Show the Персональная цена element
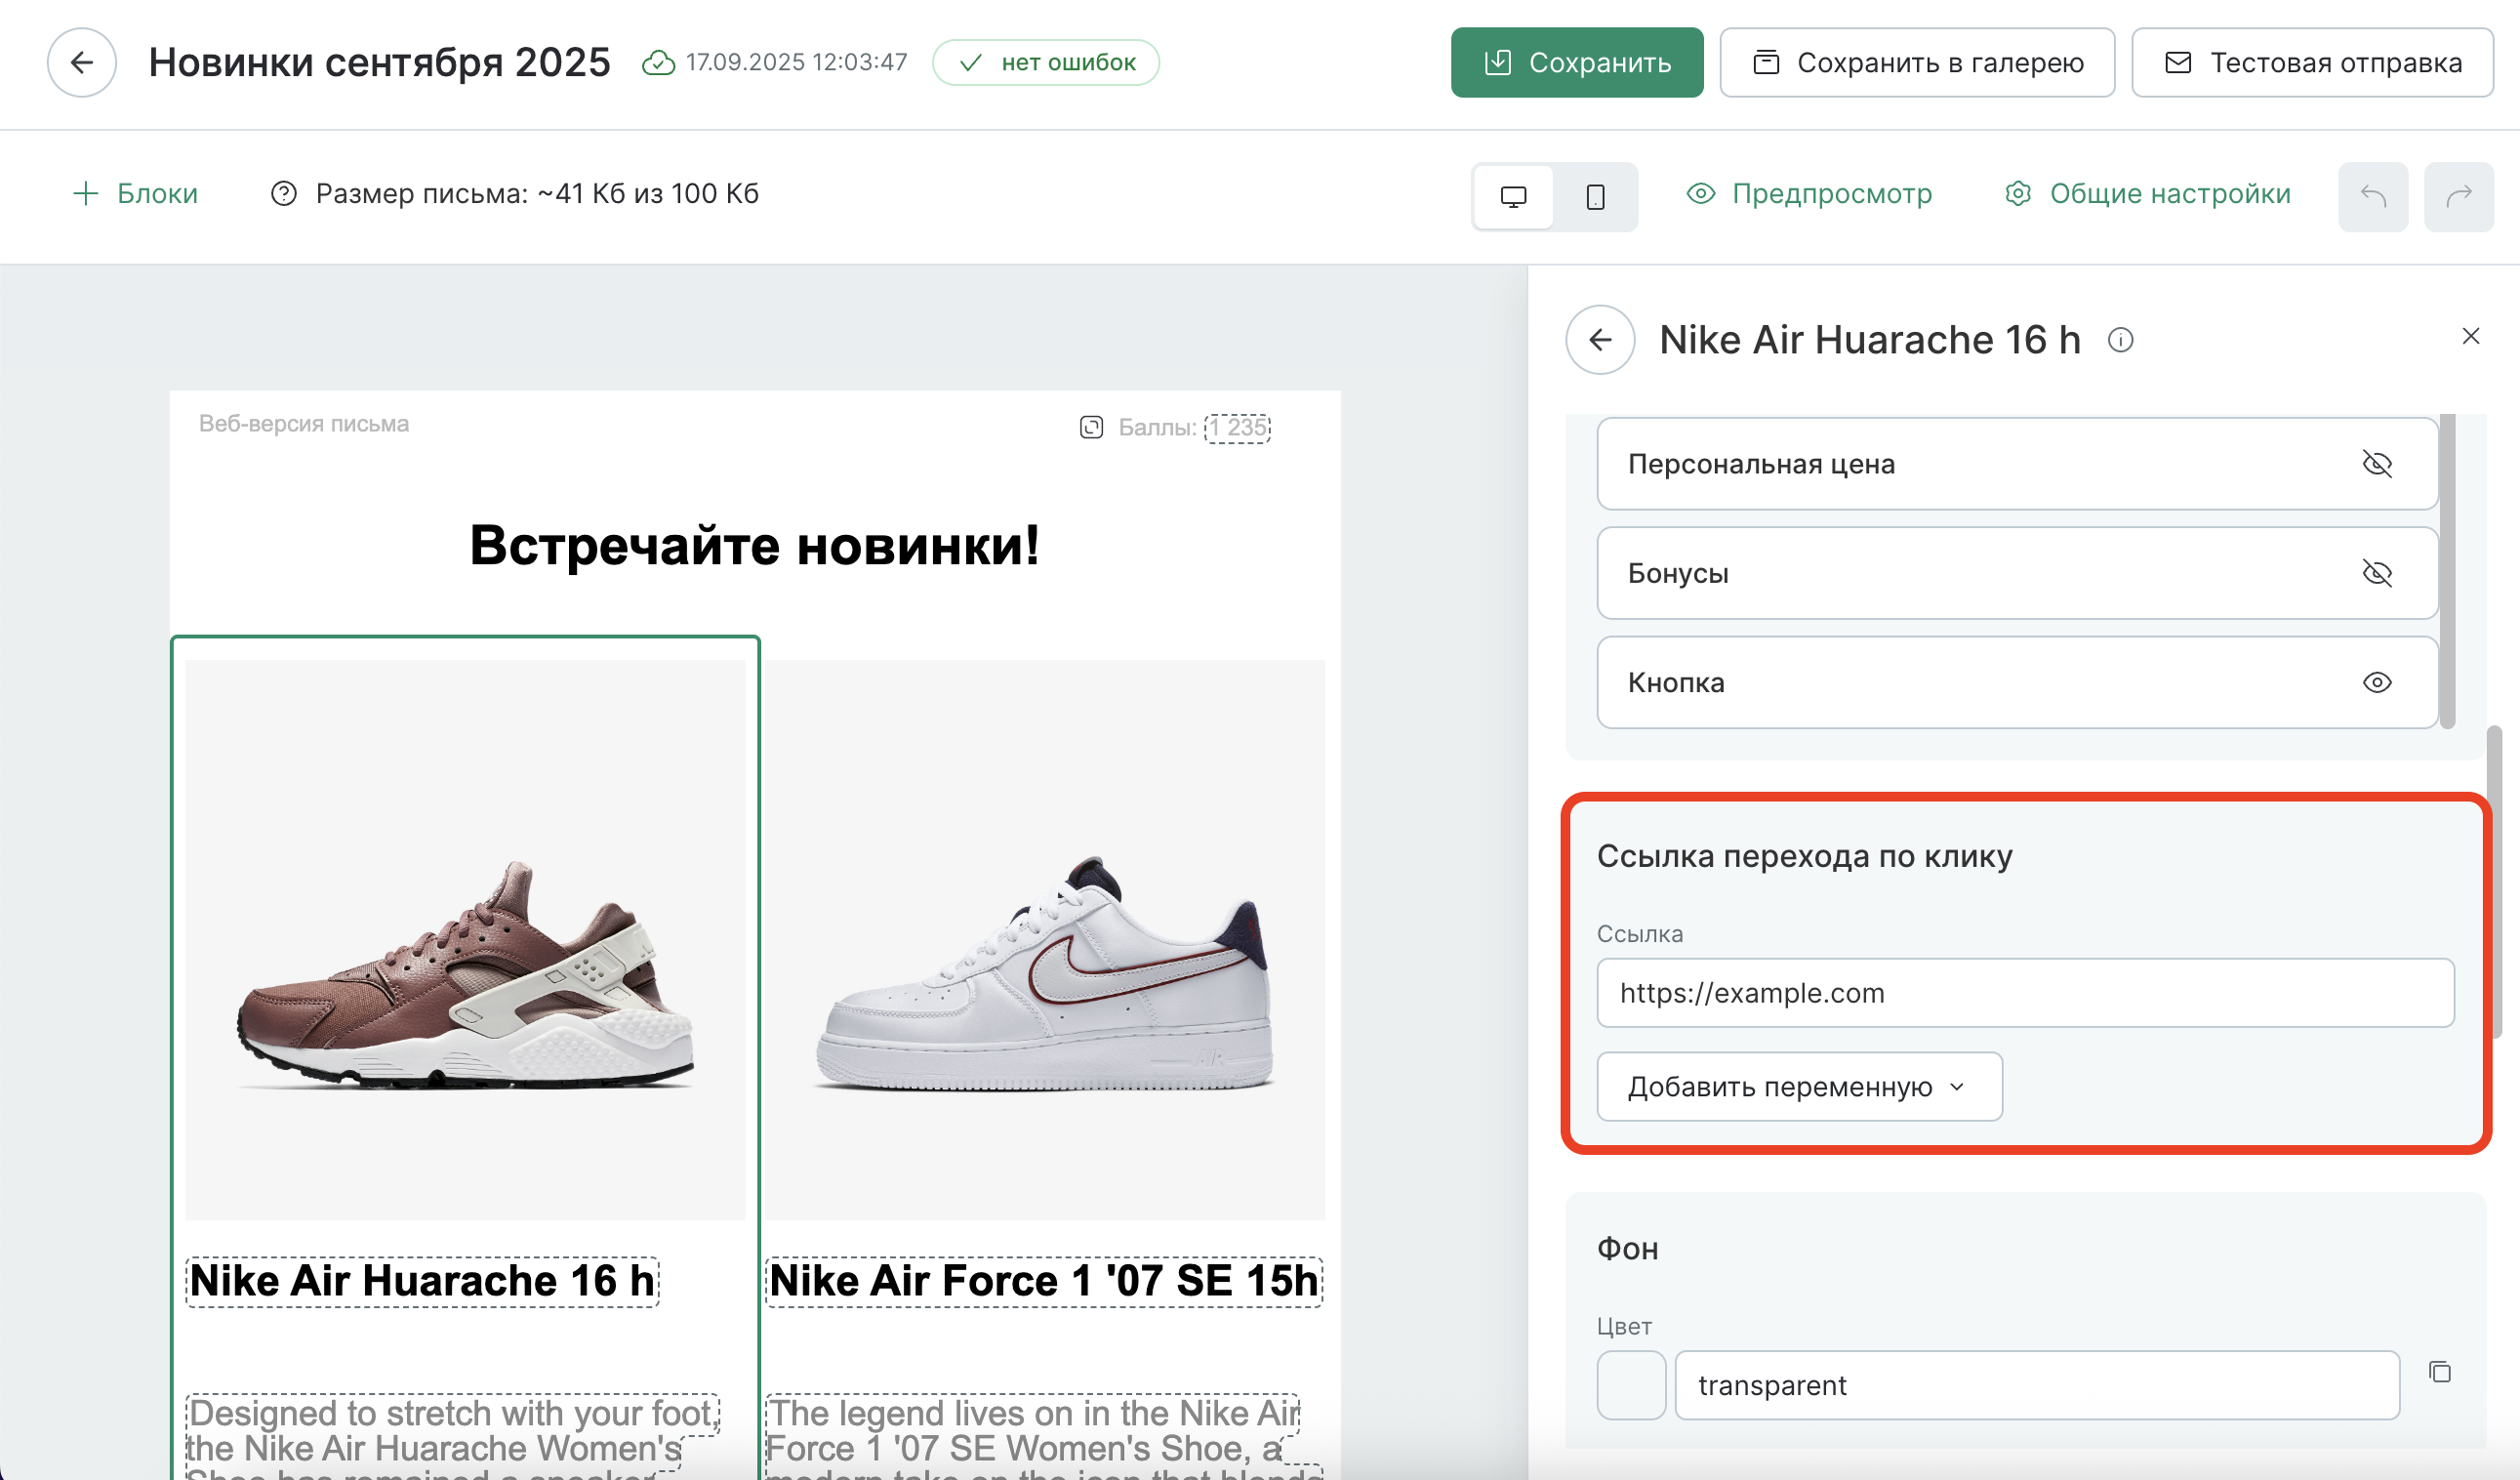 click(x=2376, y=464)
